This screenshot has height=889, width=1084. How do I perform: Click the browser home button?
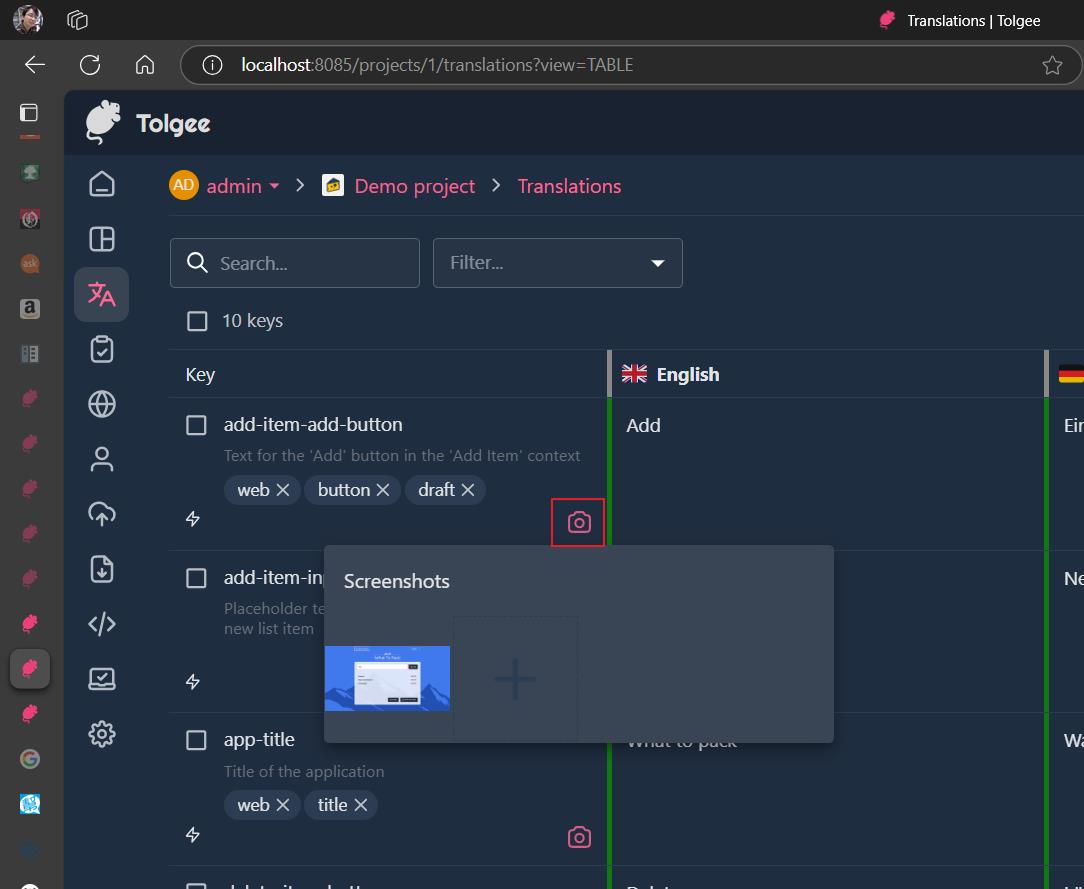click(x=144, y=65)
